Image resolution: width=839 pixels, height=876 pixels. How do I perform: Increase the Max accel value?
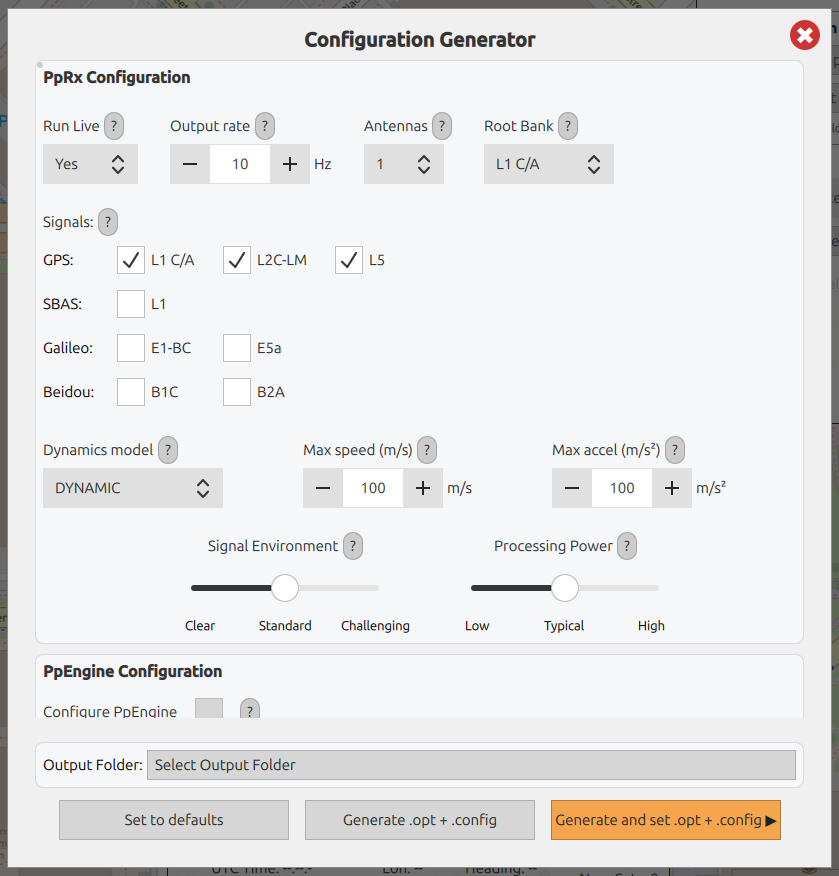[672, 488]
